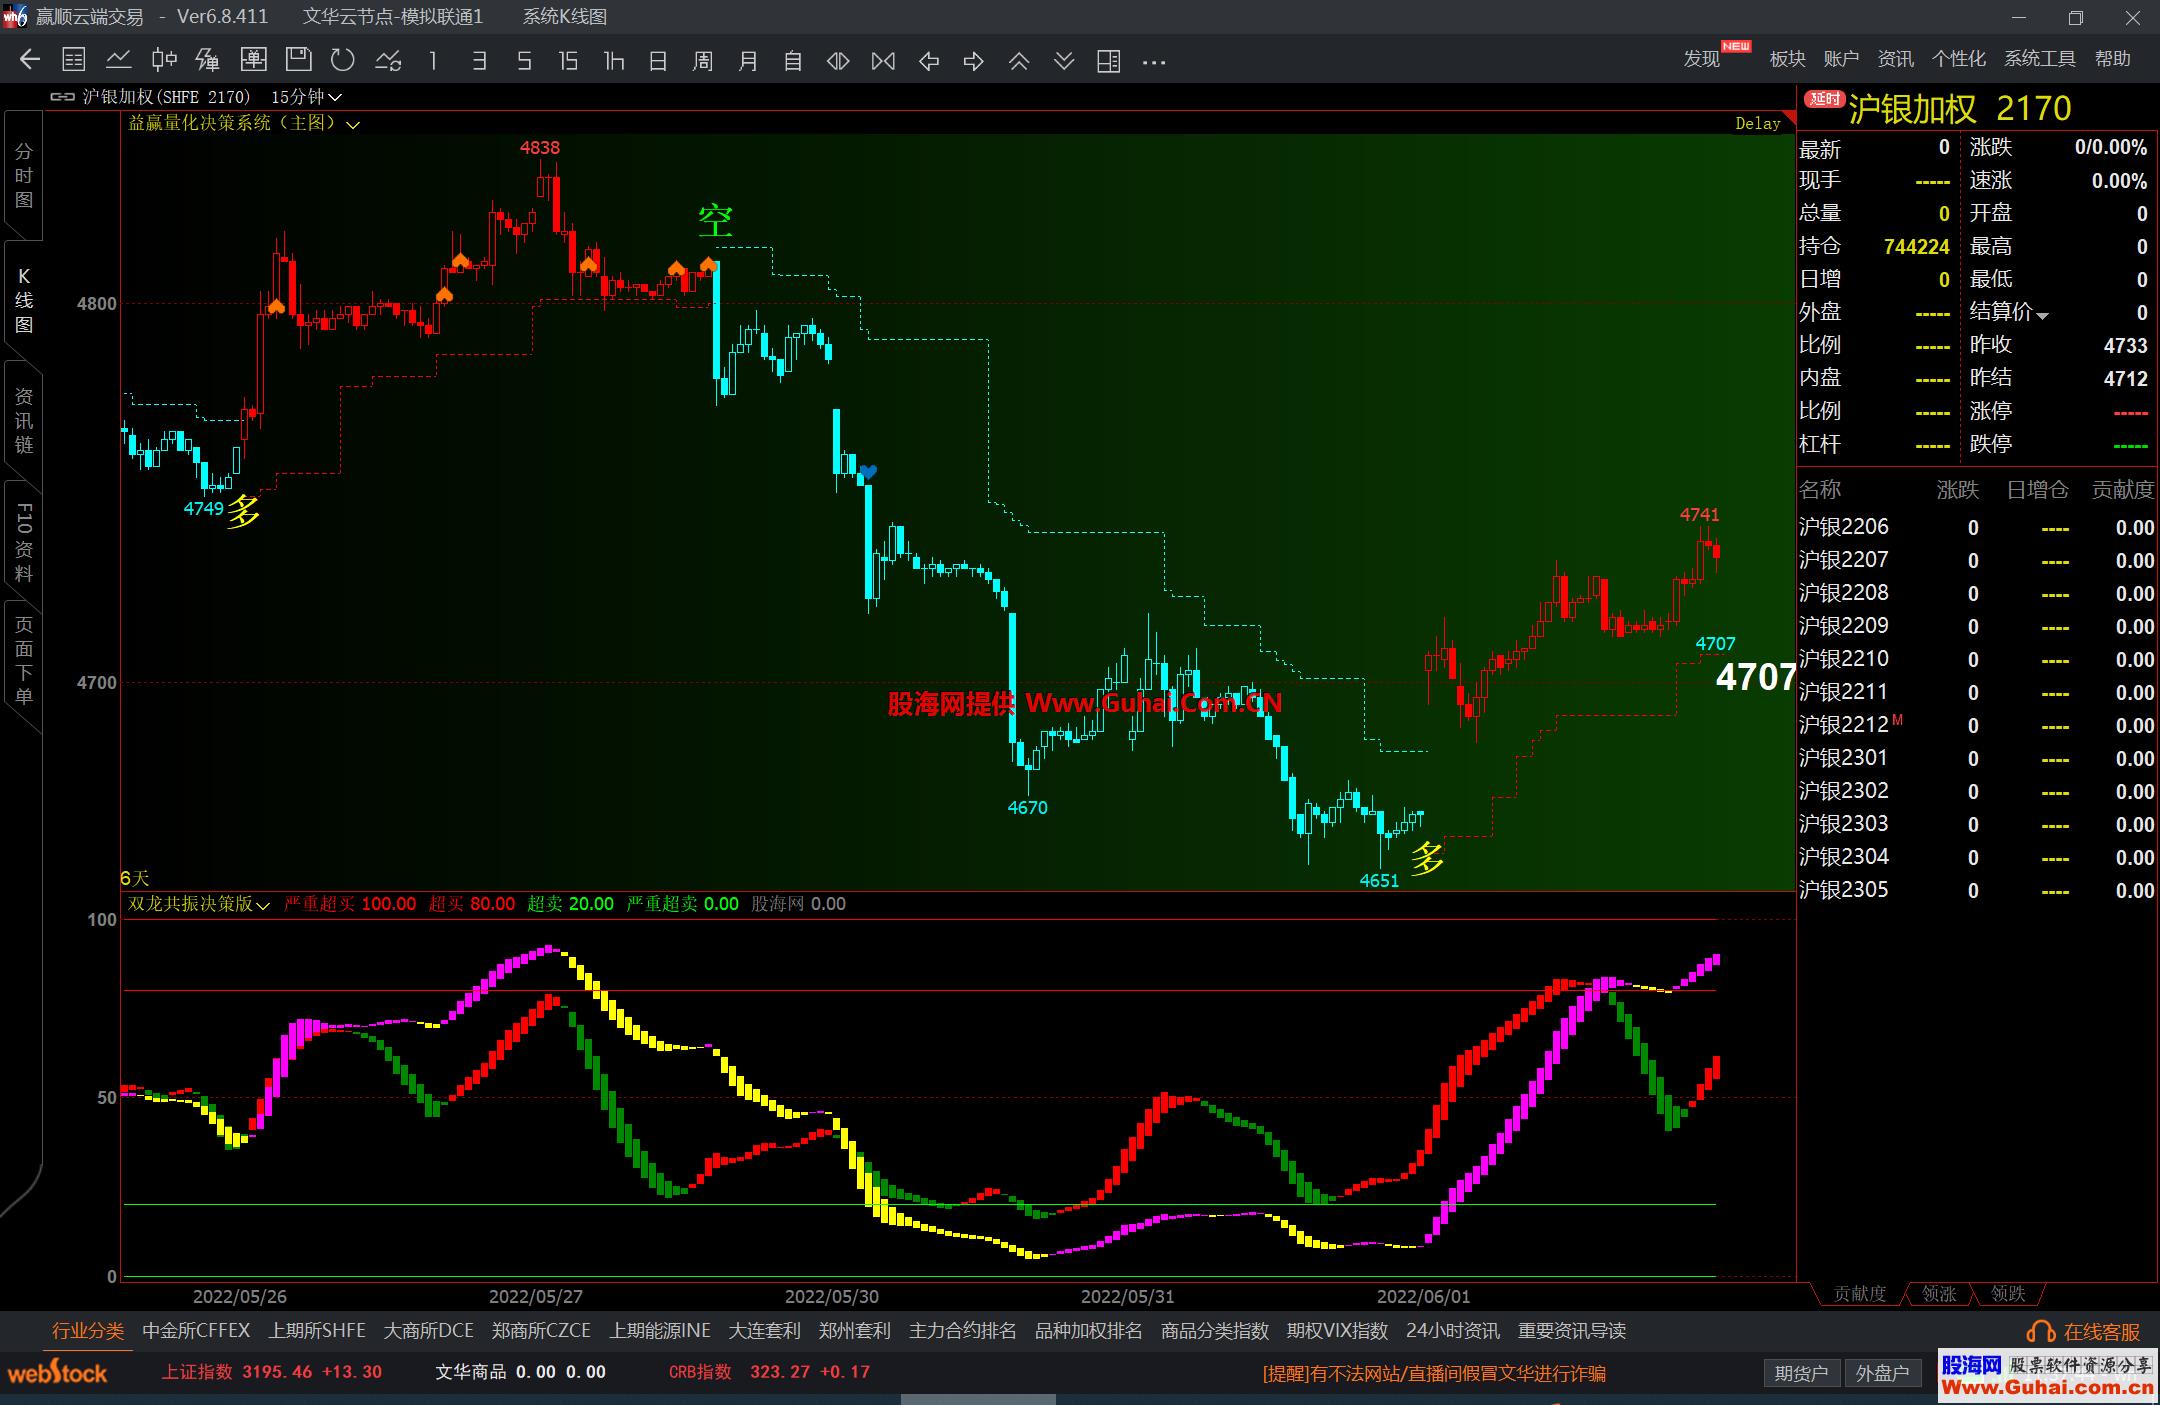Toggle the 5-minute period button
Viewport: 2160px width, 1405px height.
[x=523, y=61]
